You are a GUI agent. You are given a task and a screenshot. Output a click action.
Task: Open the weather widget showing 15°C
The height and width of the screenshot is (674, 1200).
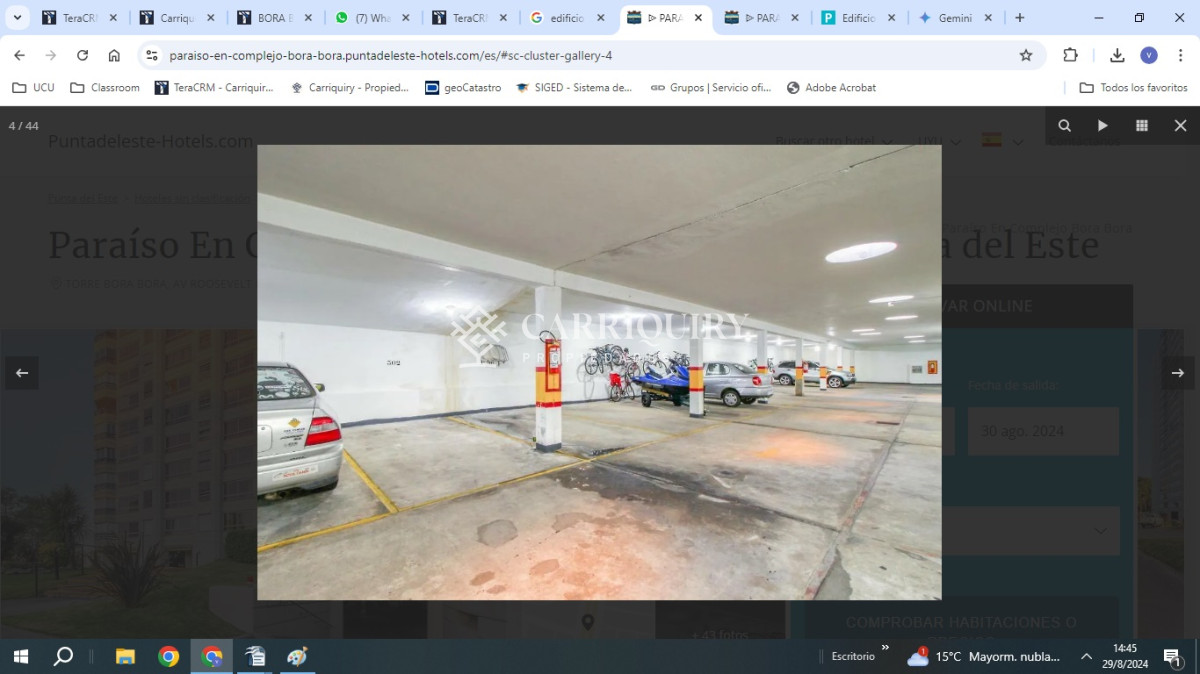984,656
